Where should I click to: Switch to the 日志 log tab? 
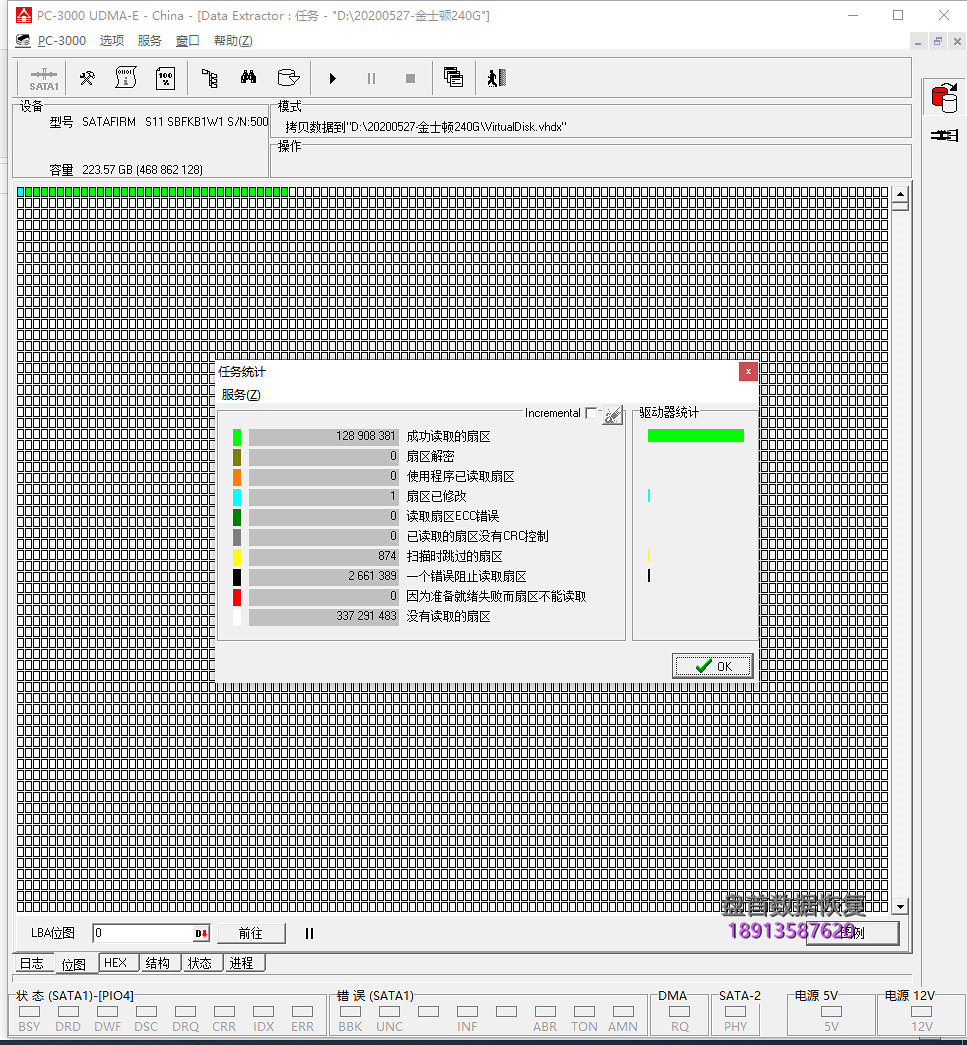pyautogui.click(x=32, y=963)
